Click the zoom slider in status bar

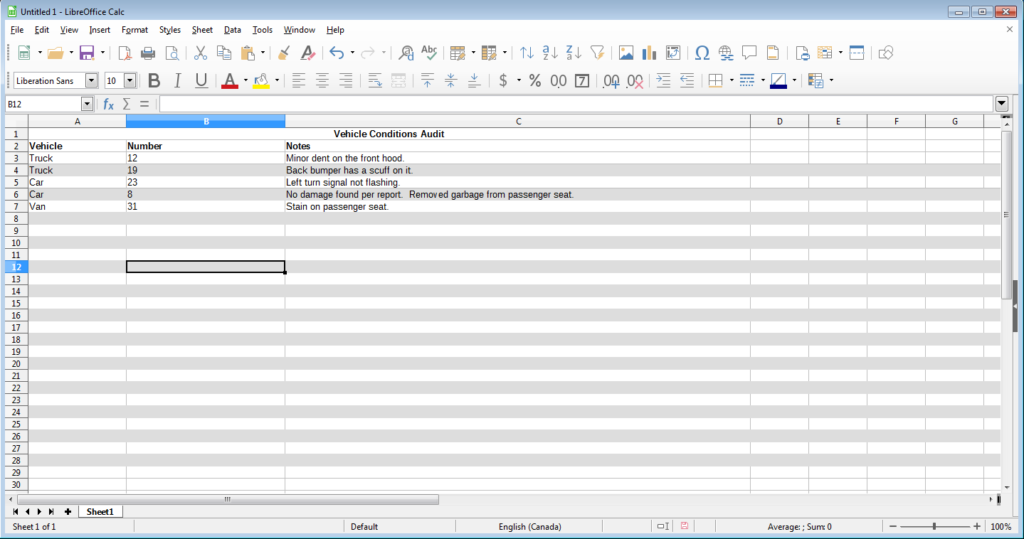pos(934,526)
